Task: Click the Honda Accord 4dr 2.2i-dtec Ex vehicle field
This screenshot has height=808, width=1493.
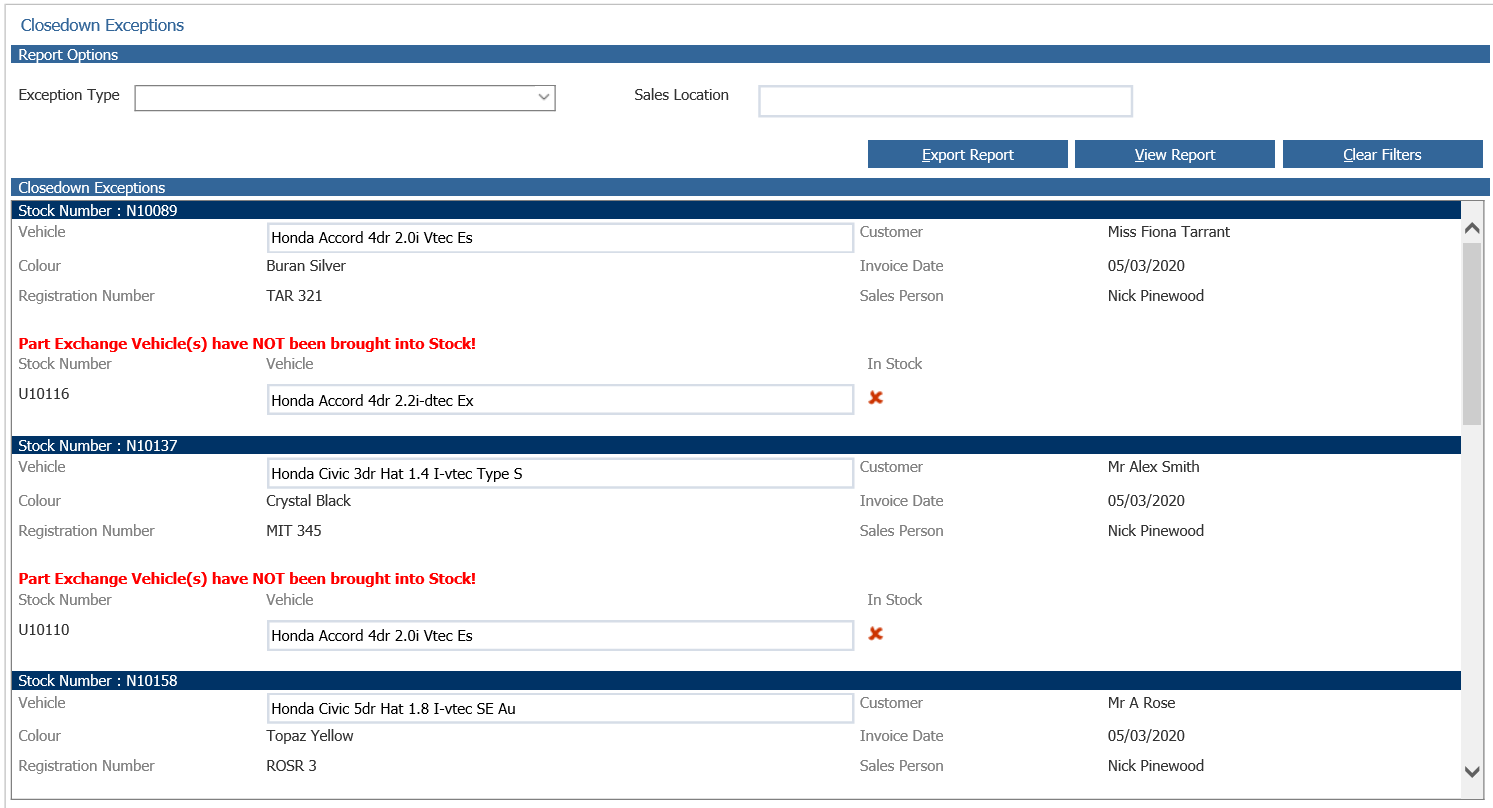Action: tap(560, 400)
